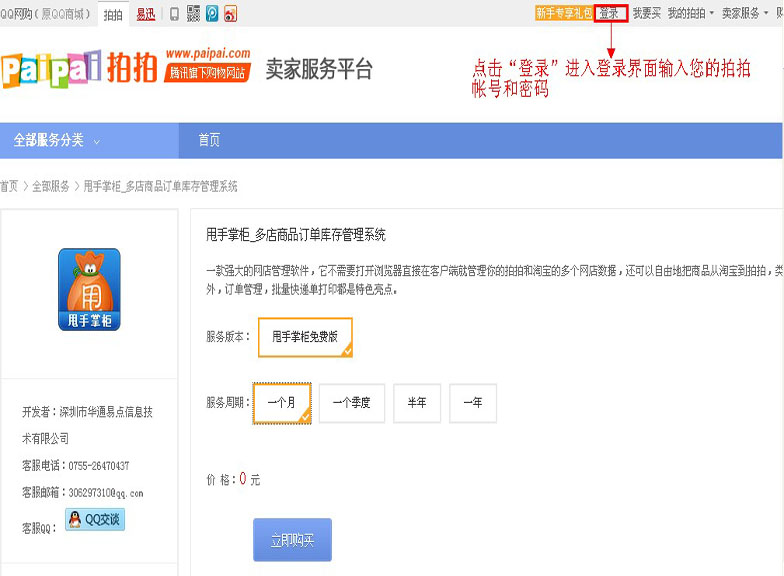
Task: Open the 易迅 tab in top bar
Action: [x=146, y=14]
